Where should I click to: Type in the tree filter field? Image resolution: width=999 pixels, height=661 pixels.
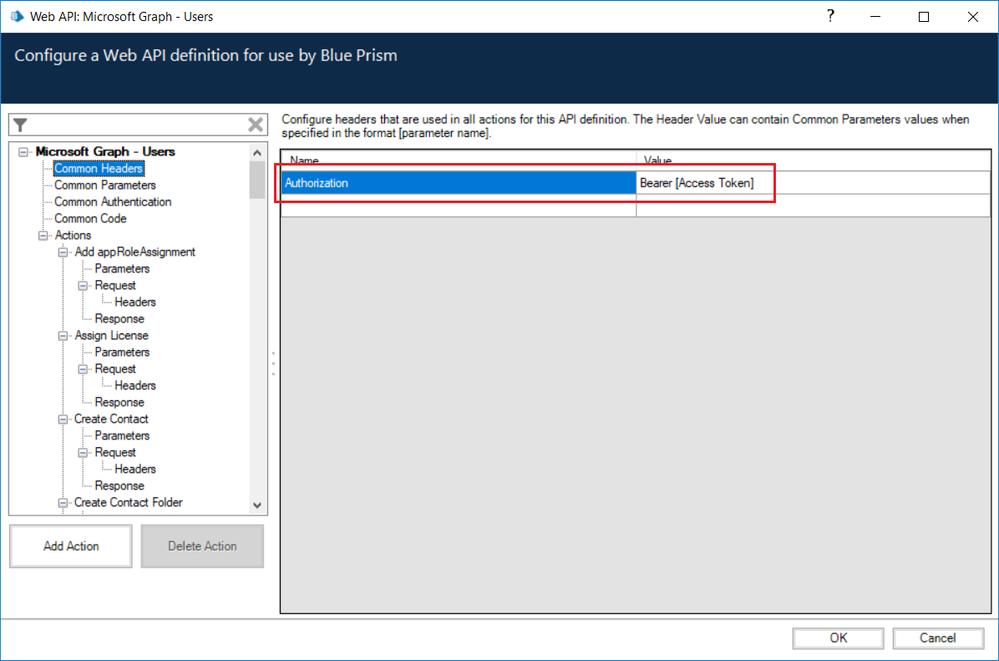click(138, 124)
